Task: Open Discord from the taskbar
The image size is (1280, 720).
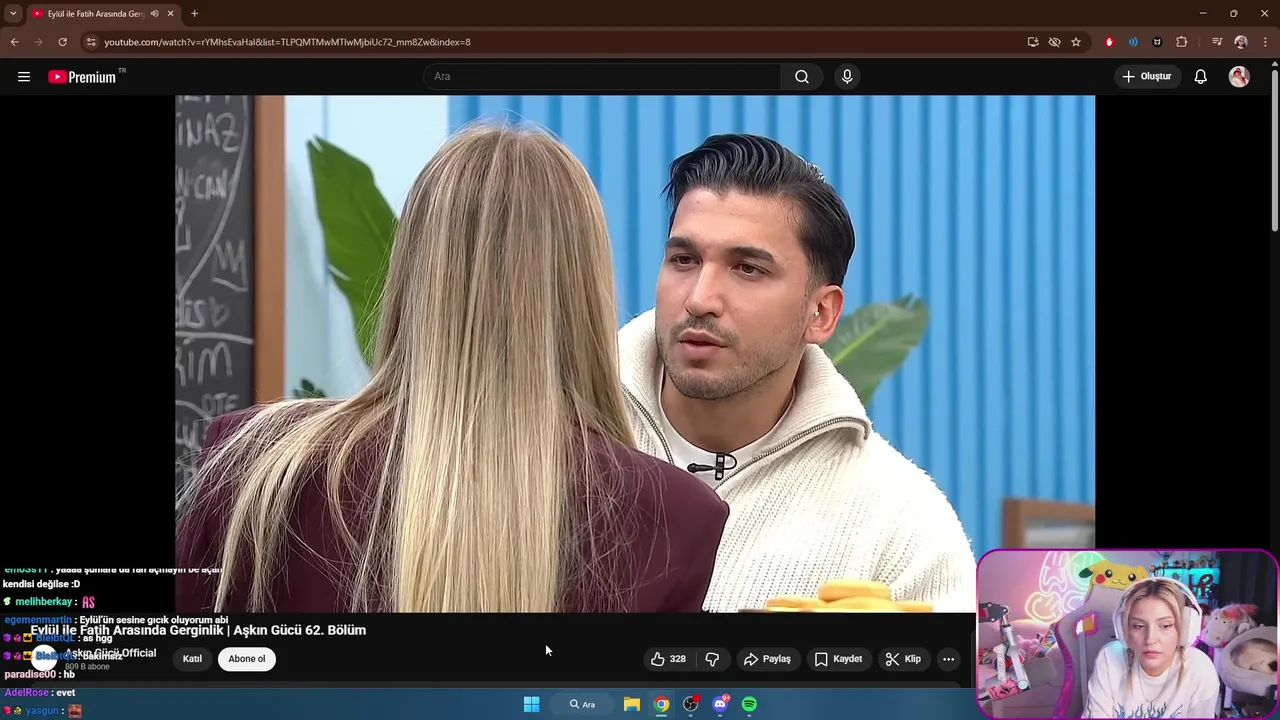Action: tap(720, 704)
